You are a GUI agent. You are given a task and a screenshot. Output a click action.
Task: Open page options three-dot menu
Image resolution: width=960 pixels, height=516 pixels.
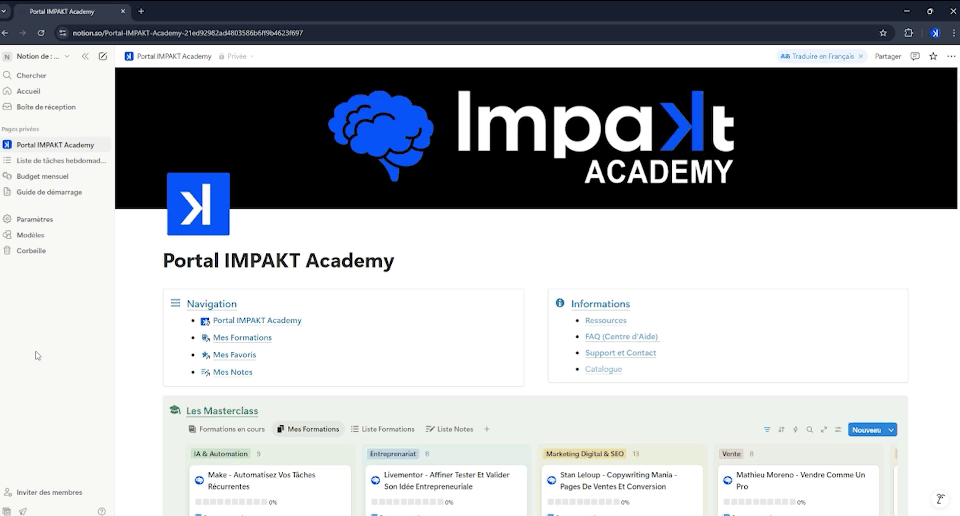click(951, 56)
